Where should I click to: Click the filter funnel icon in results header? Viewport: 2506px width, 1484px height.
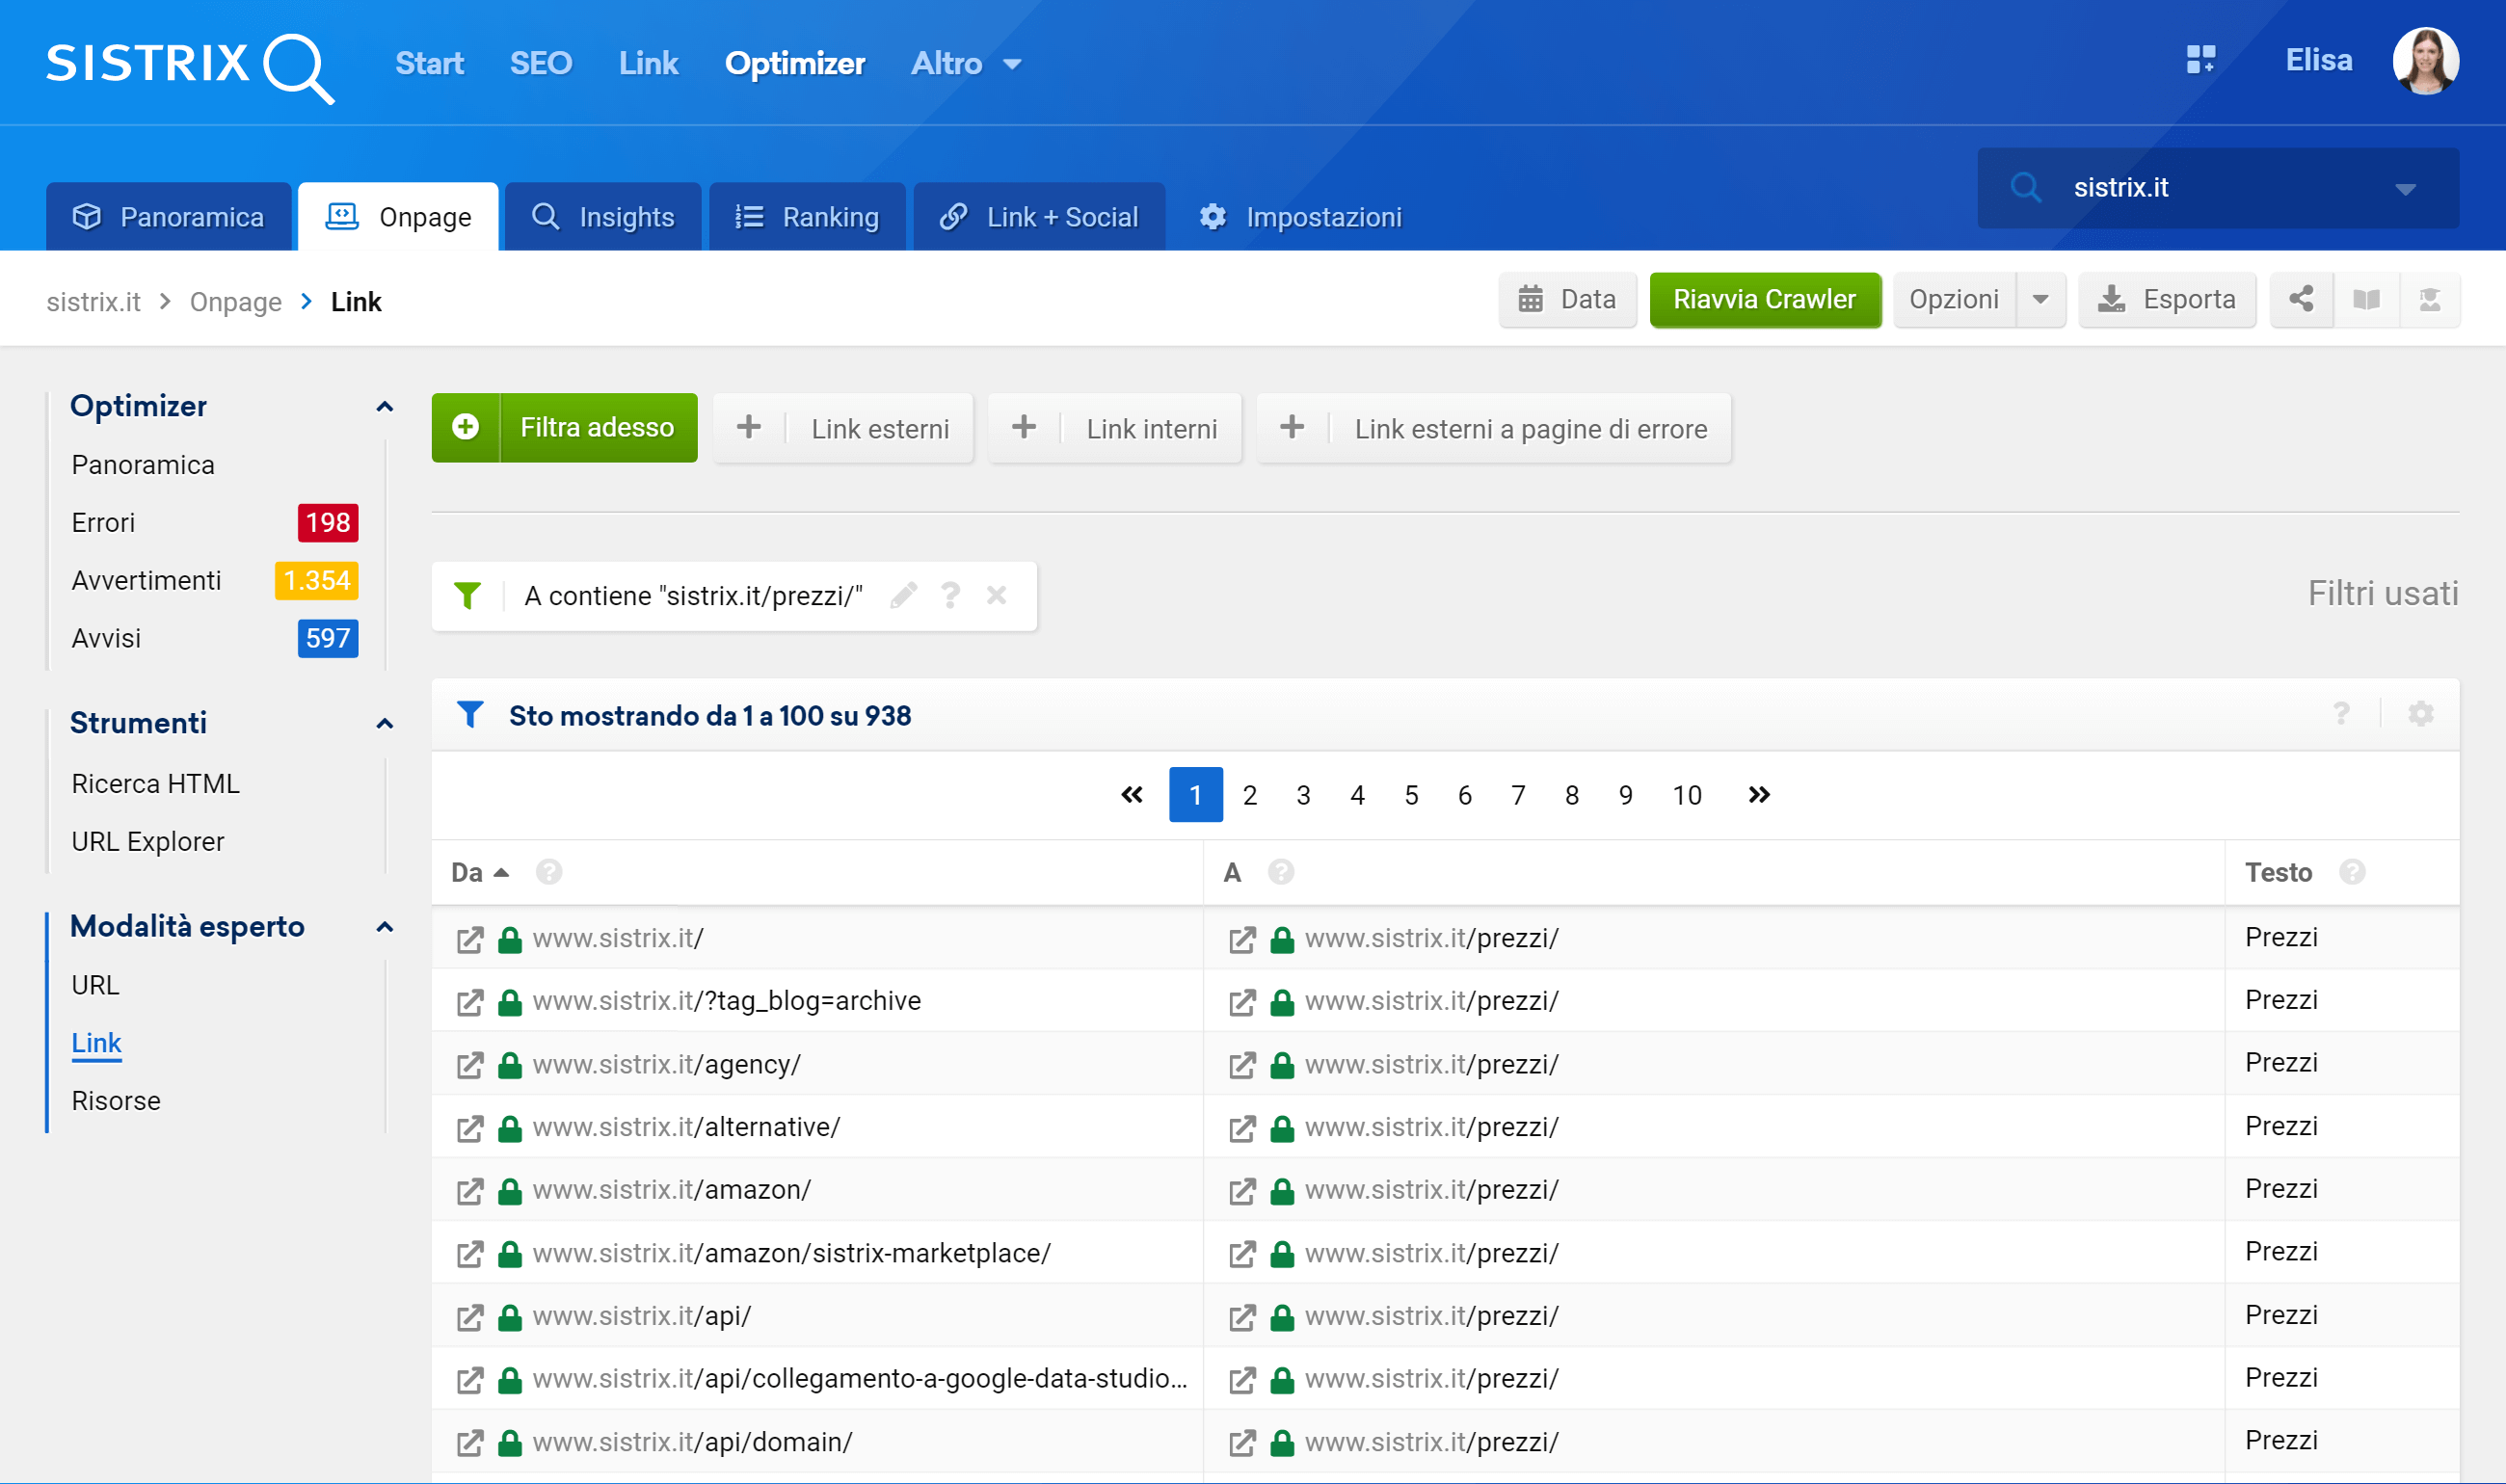470,715
